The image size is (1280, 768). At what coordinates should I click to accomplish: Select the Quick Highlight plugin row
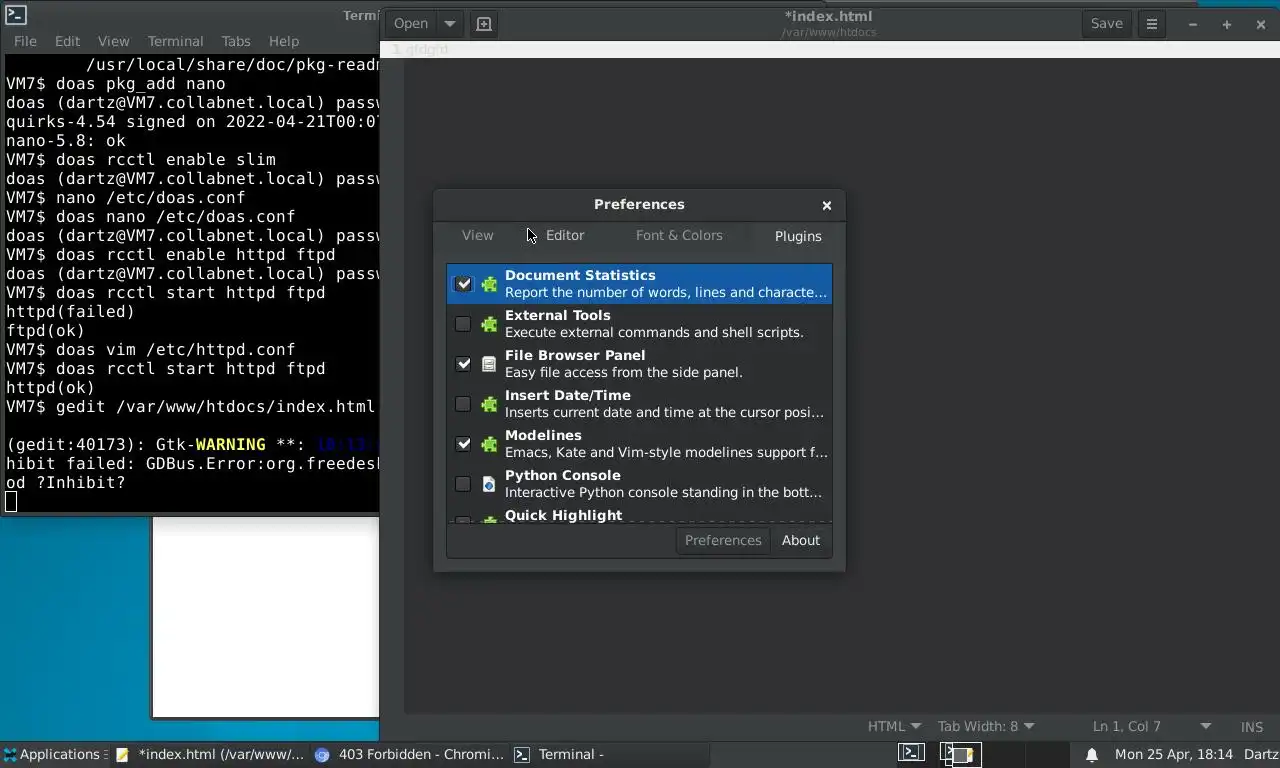639,515
